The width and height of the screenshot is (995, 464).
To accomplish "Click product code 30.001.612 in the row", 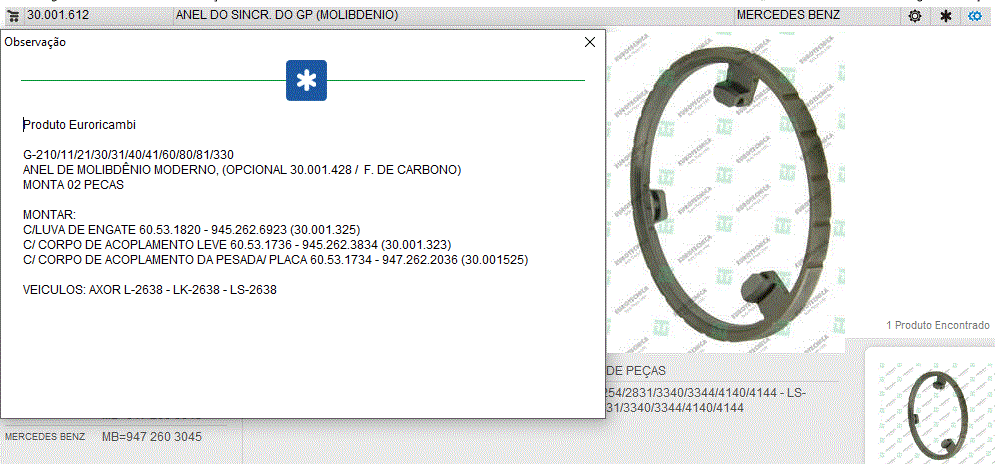I will 58,15.
